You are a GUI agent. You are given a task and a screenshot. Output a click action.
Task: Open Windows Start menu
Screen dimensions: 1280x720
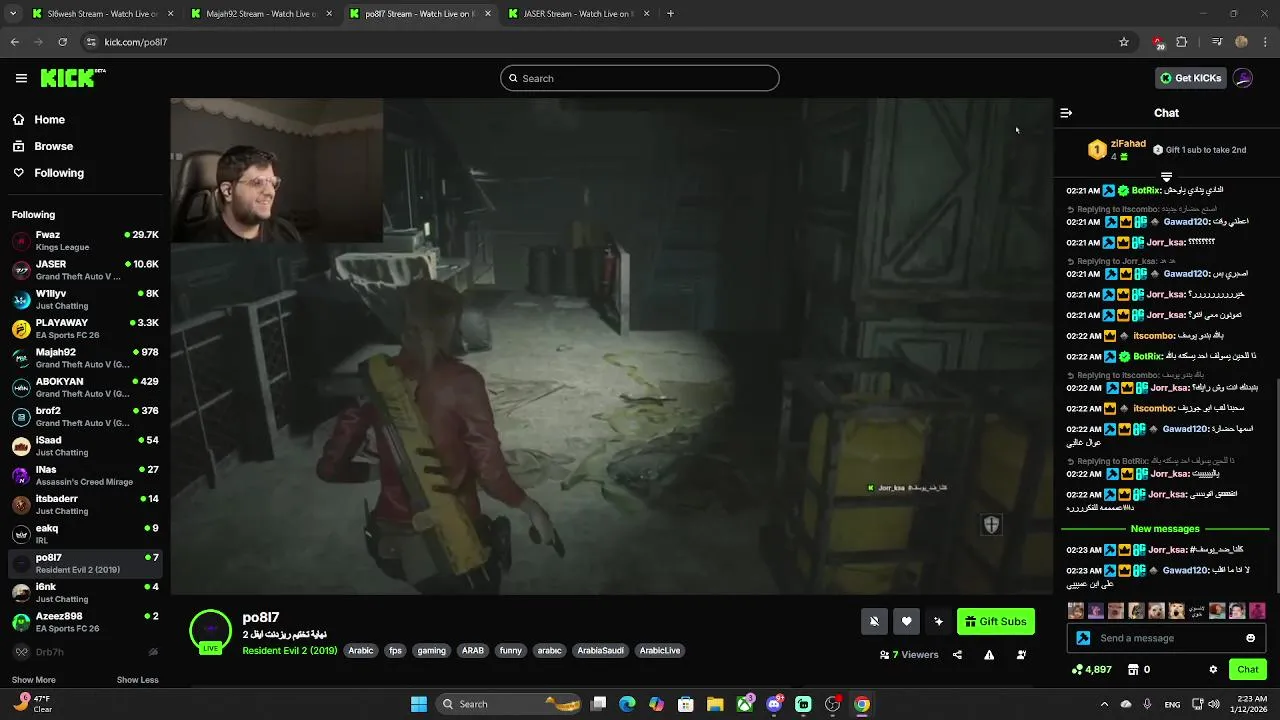click(x=419, y=704)
